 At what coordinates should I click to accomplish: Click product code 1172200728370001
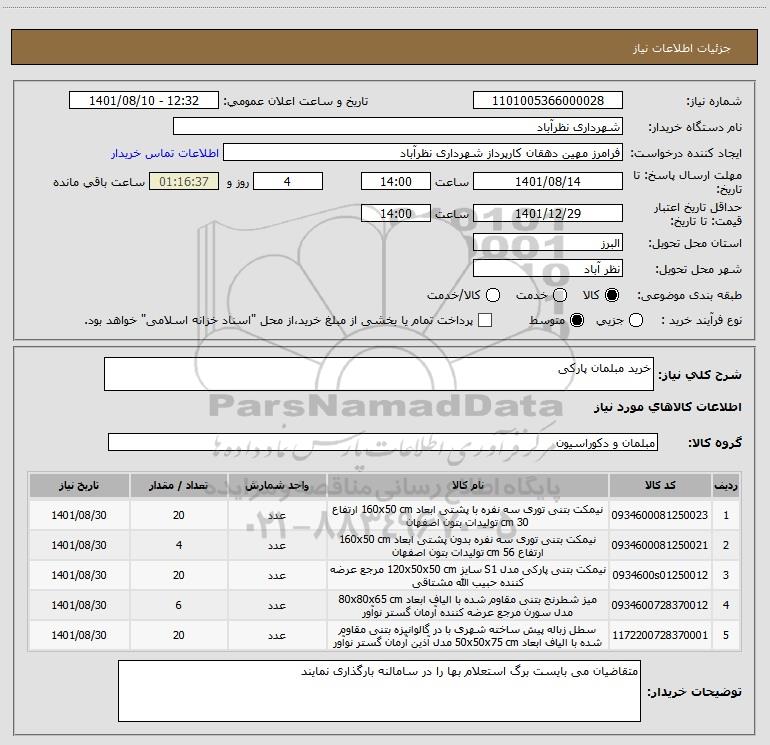pyautogui.click(x=660, y=635)
